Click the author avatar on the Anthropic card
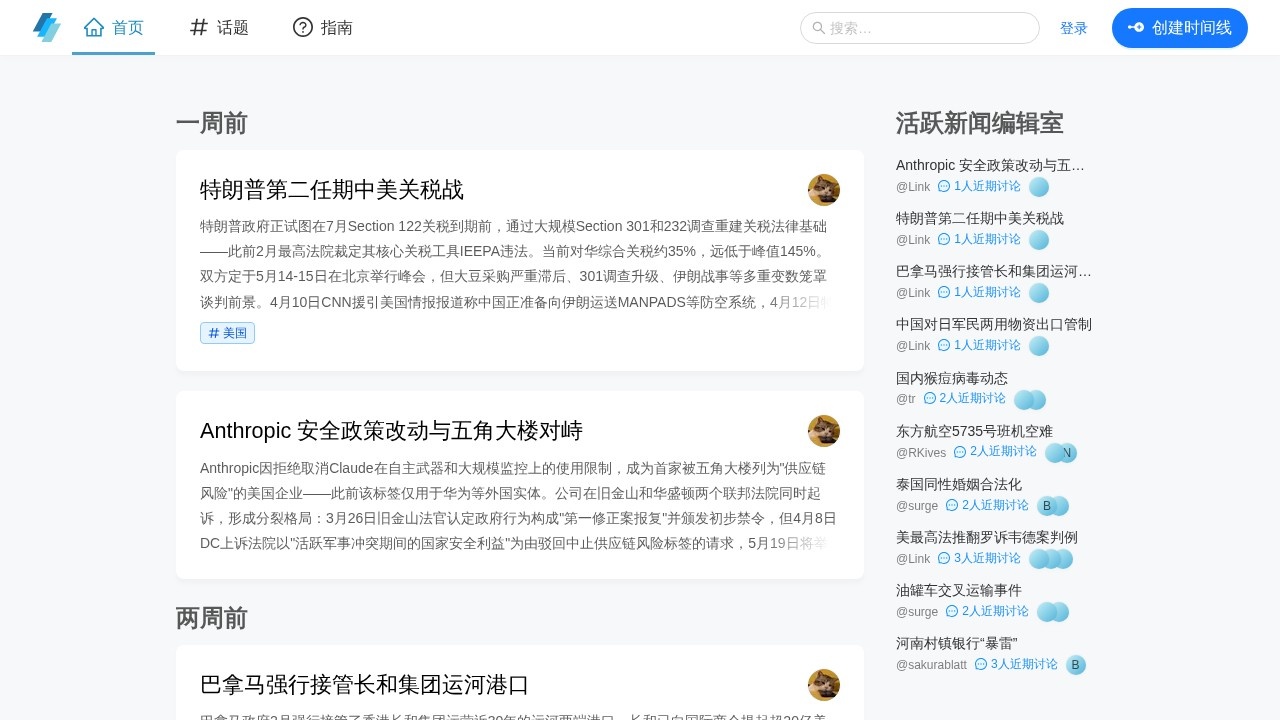Image resolution: width=1280 pixels, height=720 pixels. (x=823, y=431)
